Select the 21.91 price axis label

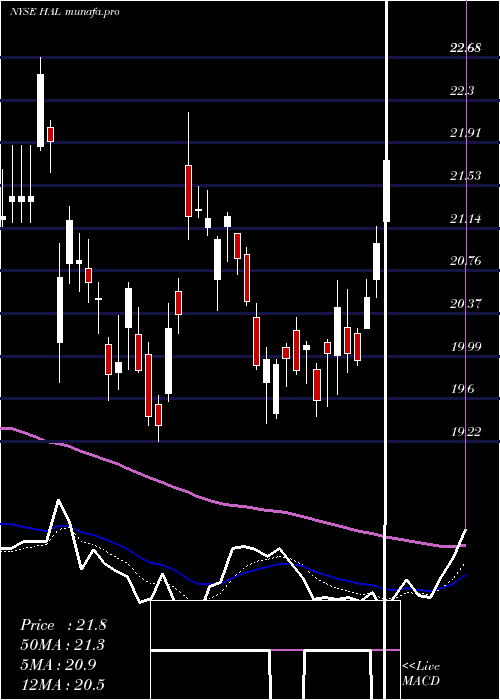466,133
